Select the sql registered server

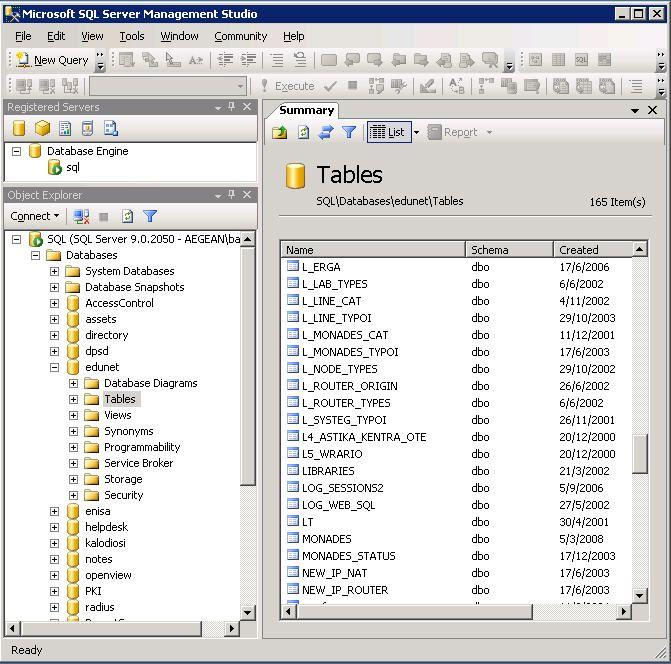click(x=73, y=167)
